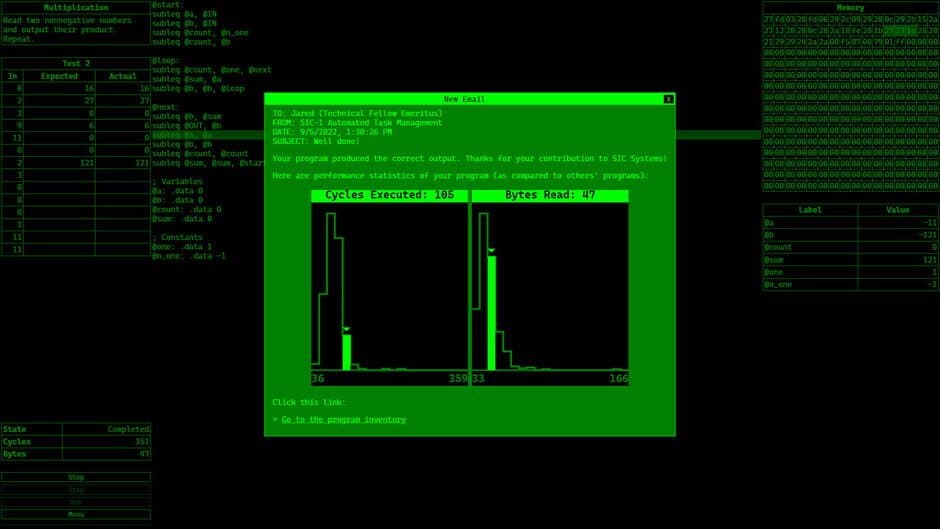This screenshot has height=529, width=940.
Task: Click the 'FROM: SIC-1 Automated Task Management' line
Action: click(x=357, y=122)
